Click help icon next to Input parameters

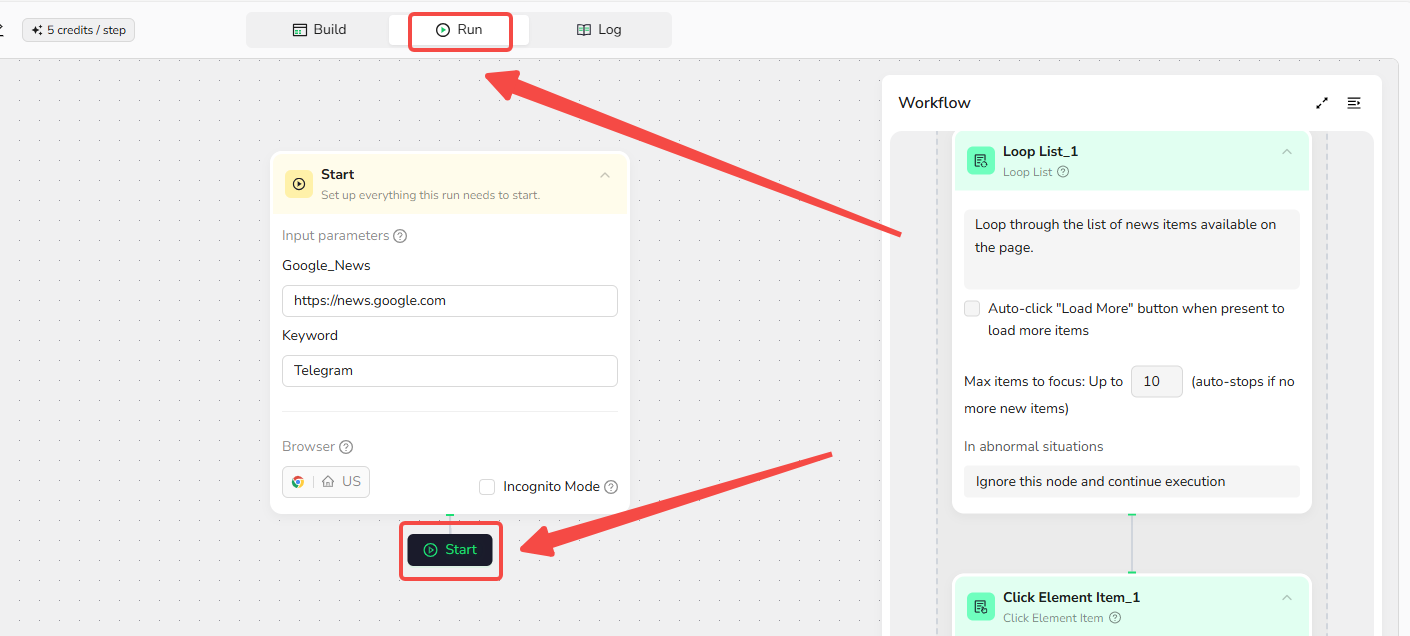click(x=400, y=236)
